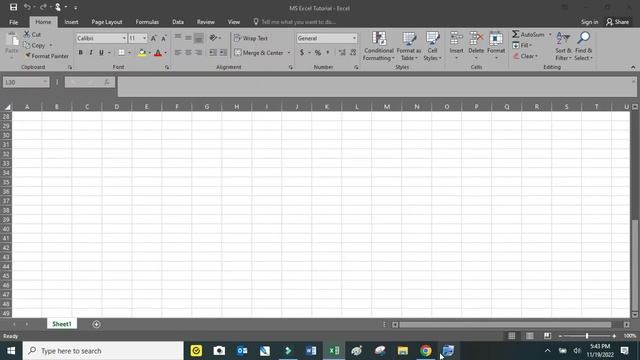This screenshot has height=360, width=640.
Task: Open Cell Styles gallery
Action: tap(432, 46)
